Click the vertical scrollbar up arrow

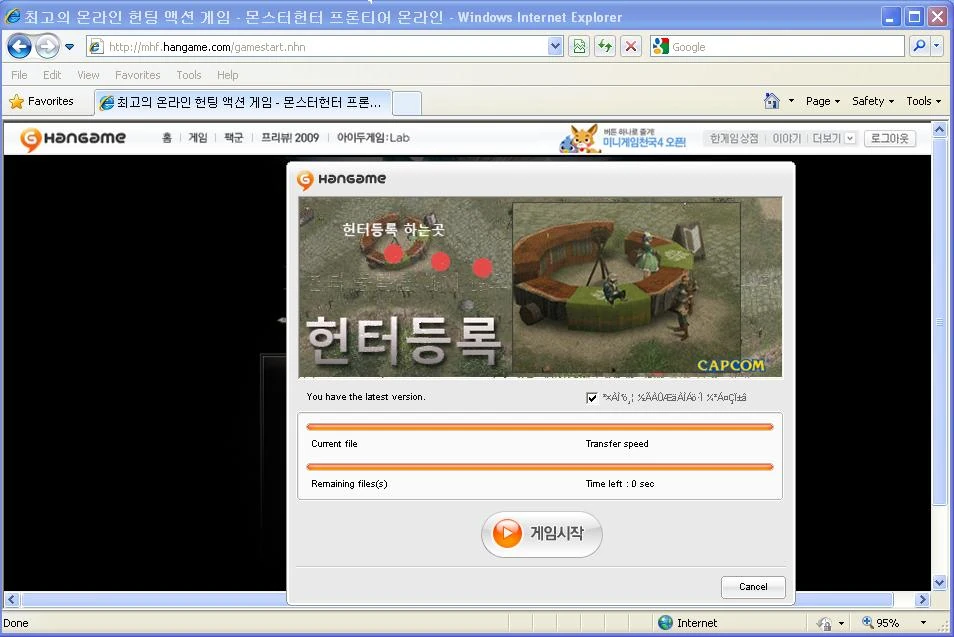939,130
